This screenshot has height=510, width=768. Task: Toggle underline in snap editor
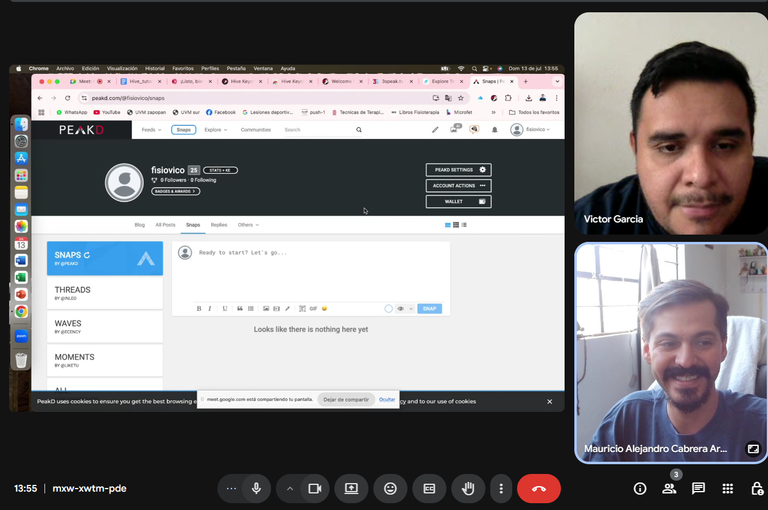(225, 309)
